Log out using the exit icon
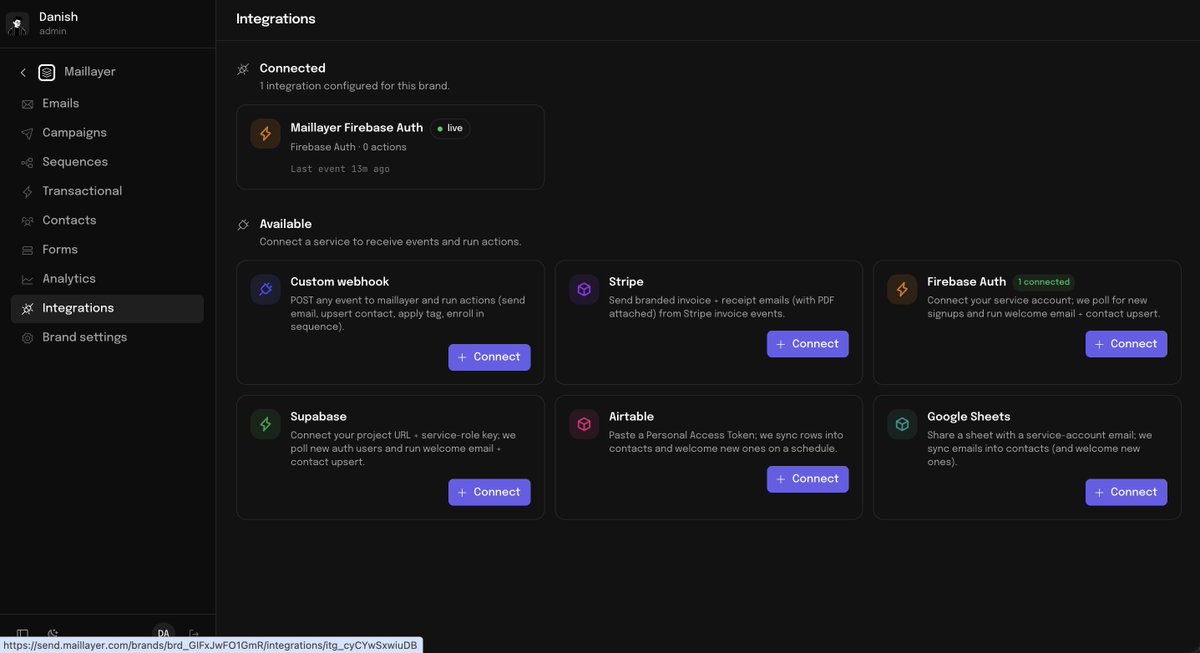The width and height of the screenshot is (1200, 653). coord(194,634)
